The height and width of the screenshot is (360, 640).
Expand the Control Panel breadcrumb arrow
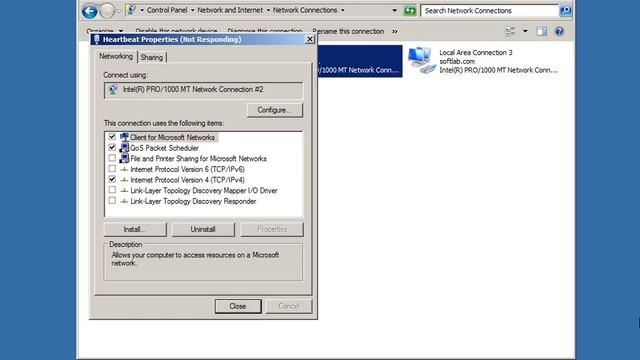coord(192,10)
